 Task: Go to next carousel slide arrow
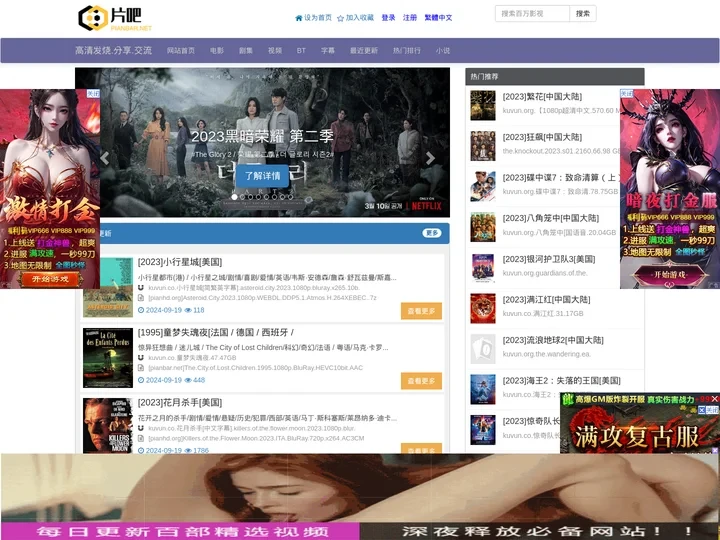430,158
